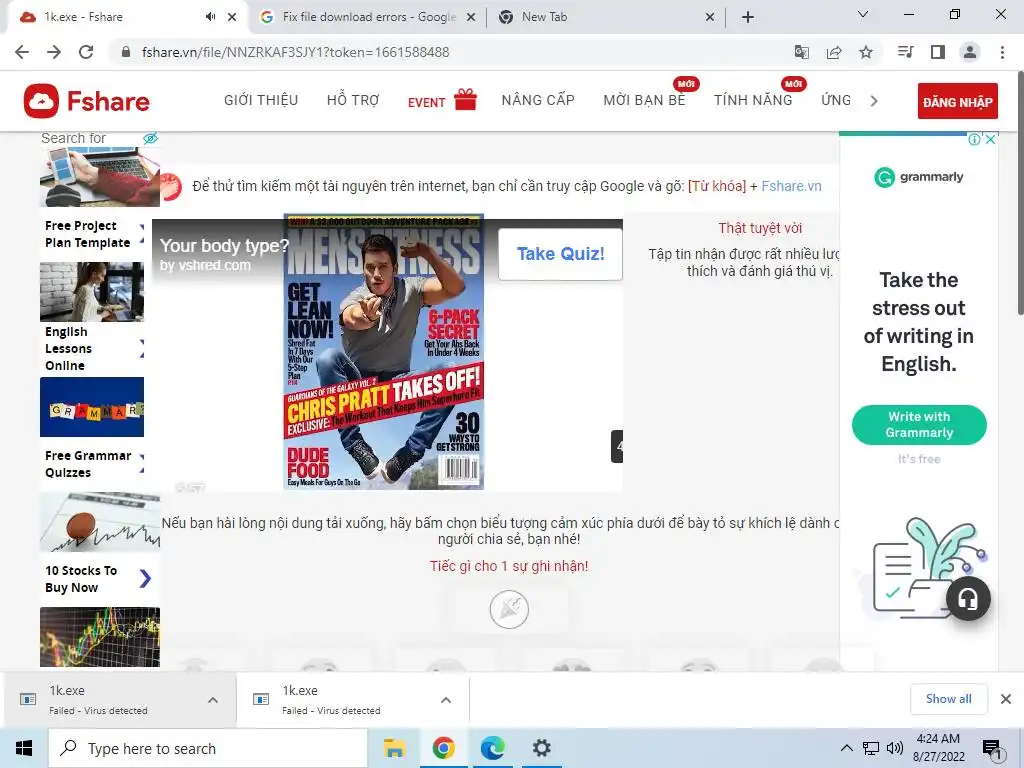1024x768 pixels.
Task: View site info via padlock icon
Action: click(x=126, y=52)
